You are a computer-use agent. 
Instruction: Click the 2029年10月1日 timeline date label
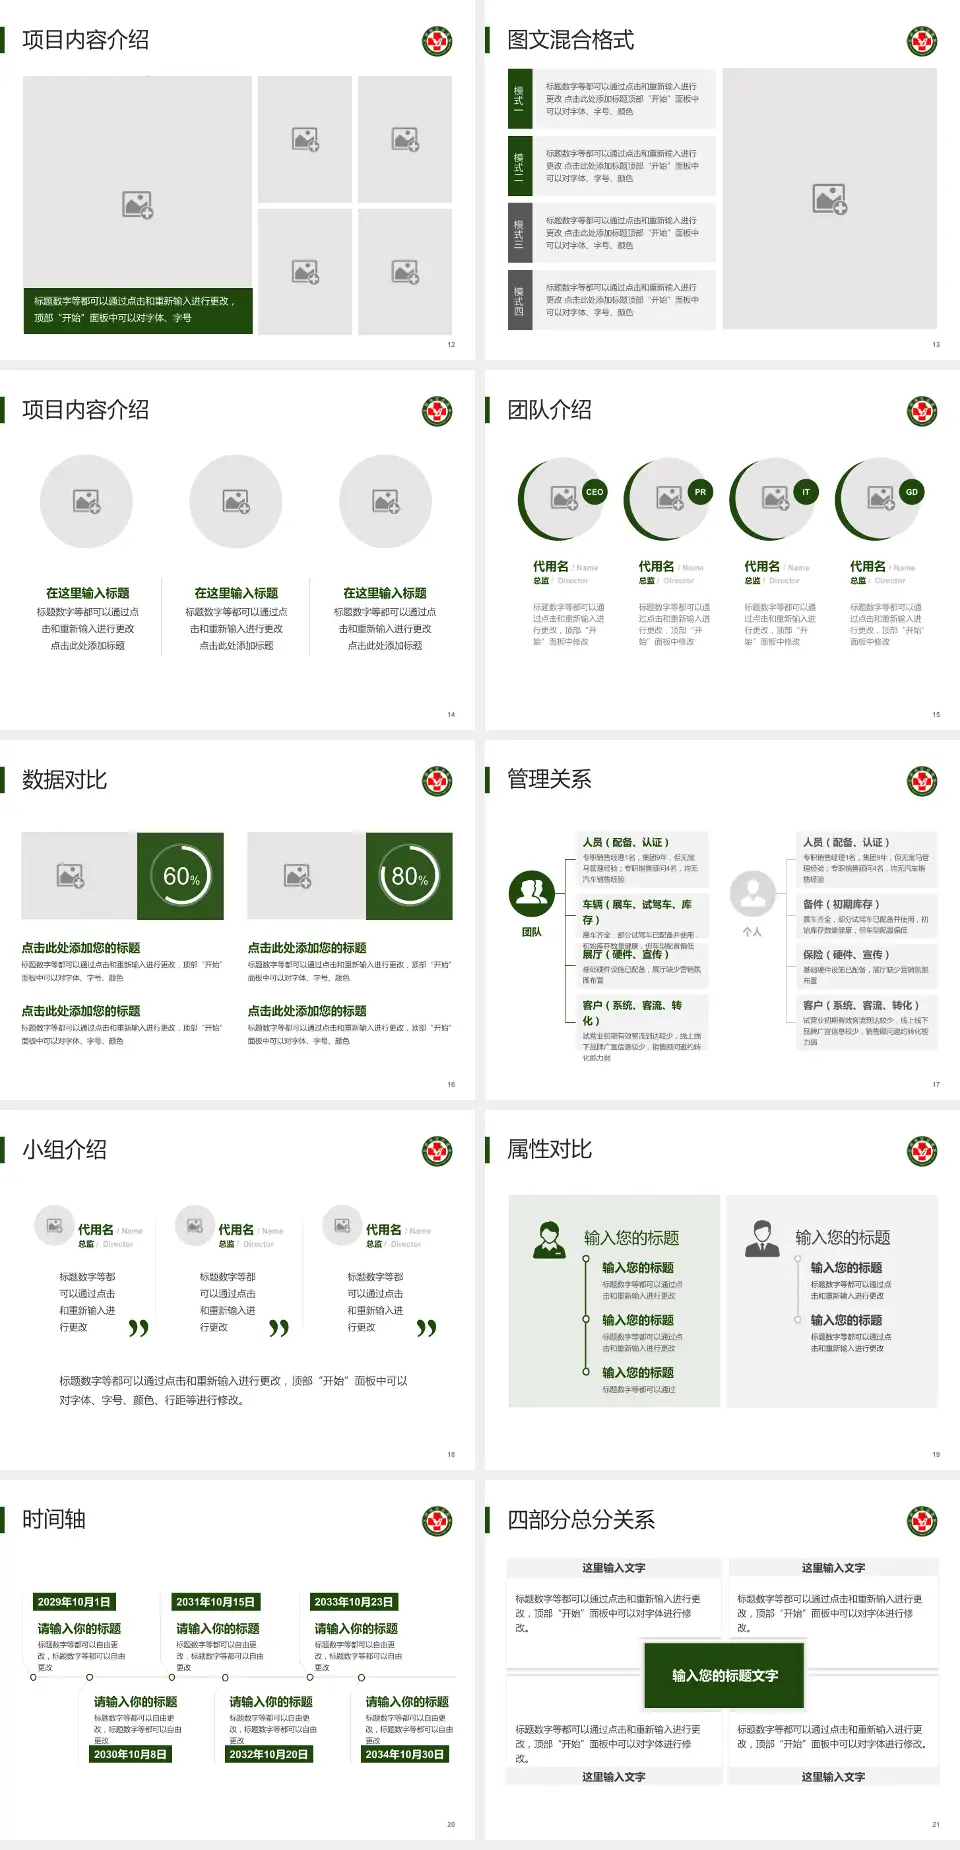click(x=74, y=1602)
